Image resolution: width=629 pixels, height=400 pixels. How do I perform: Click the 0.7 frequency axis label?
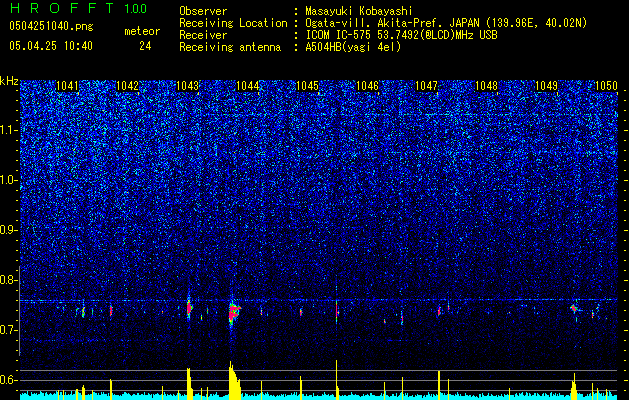9,330
